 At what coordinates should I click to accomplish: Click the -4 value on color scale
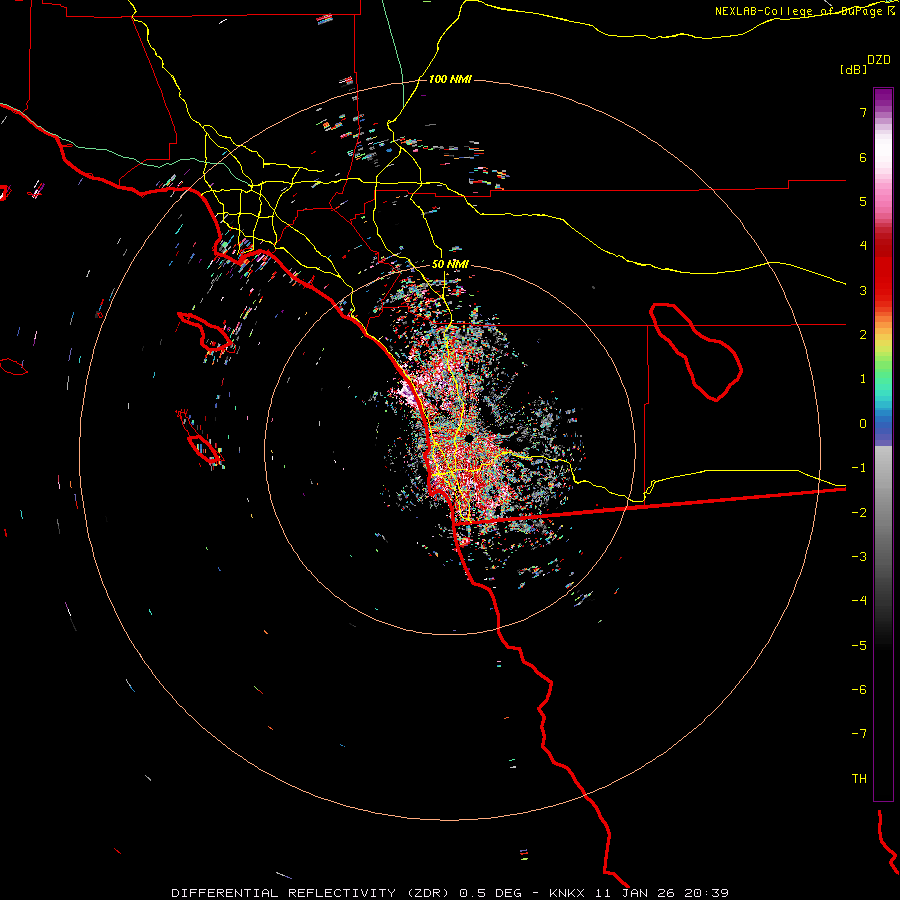[x=859, y=601]
